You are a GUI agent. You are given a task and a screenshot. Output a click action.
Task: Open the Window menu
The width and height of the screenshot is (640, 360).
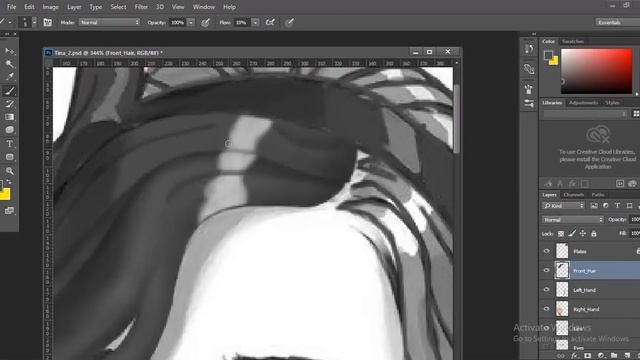click(204, 7)
